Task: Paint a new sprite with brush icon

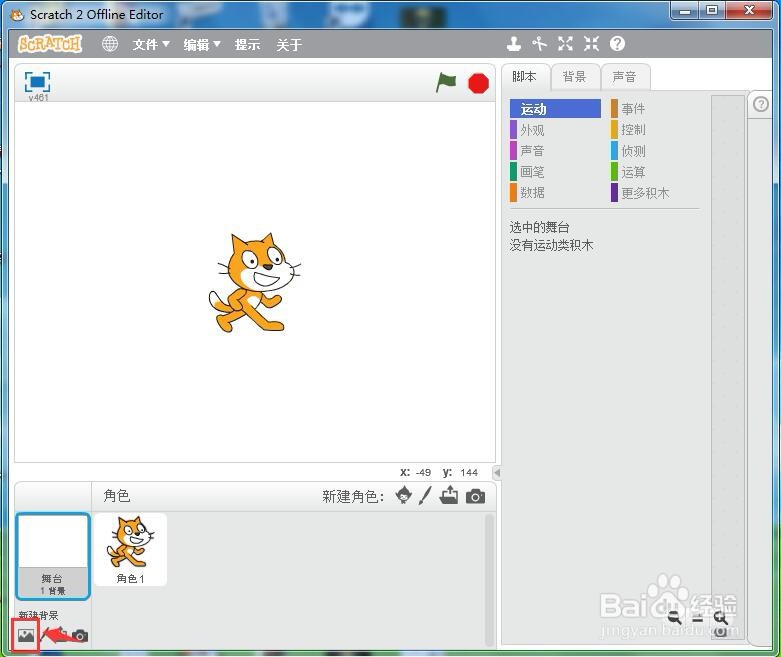Action: [425, 496]
